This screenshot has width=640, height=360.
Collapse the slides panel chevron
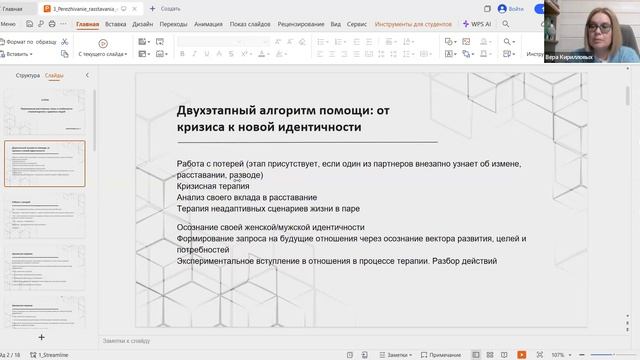click(x=87, y=76)
